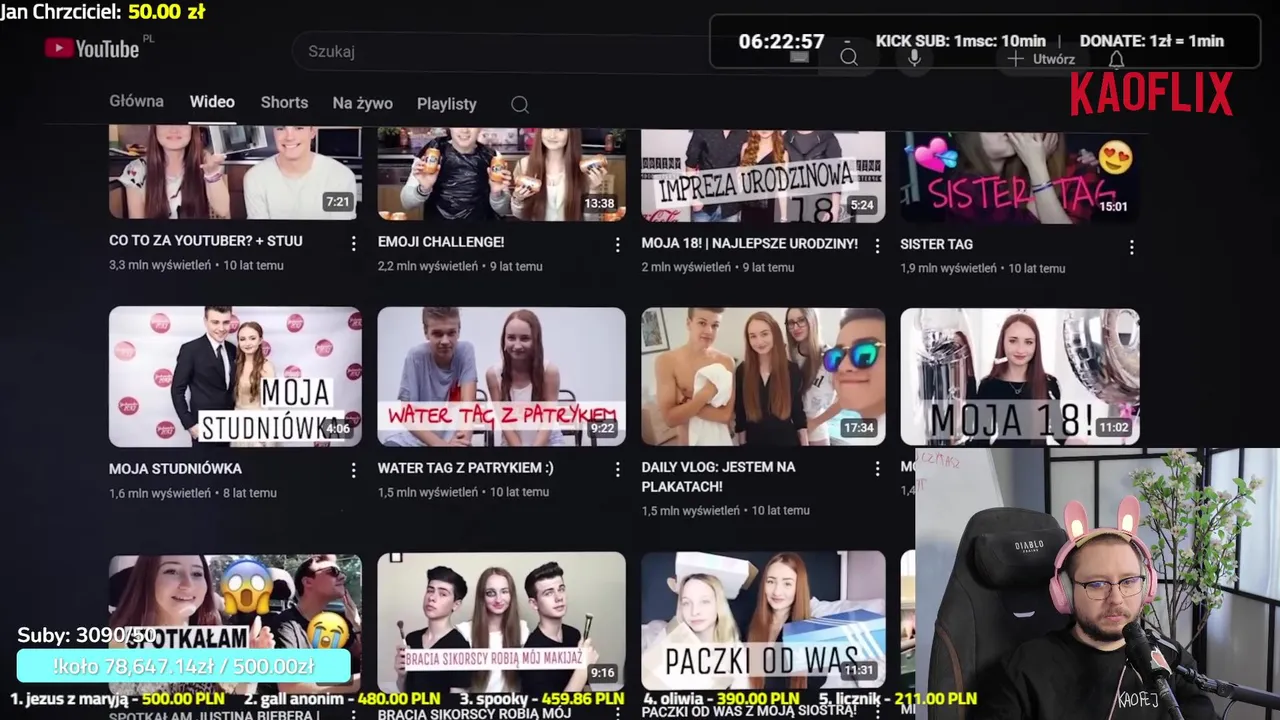This screenshot has width=1280, height=720.
Task: Click 3,3 mln wyświetleń metadata text
Action: (x=160, y=265)
